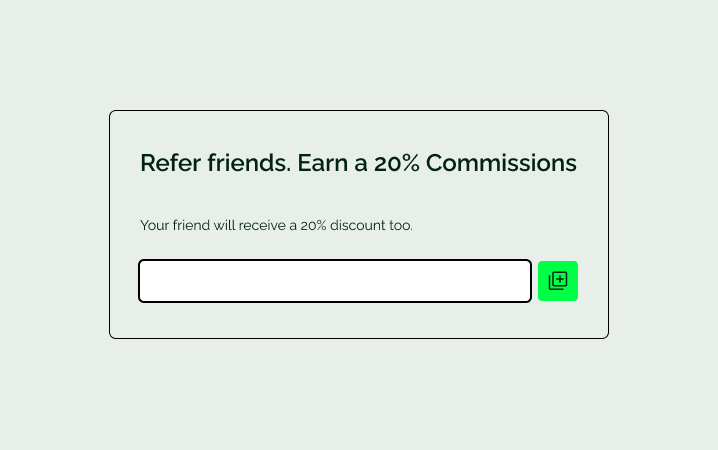The height and width of the screenshot is (450, 718).
Task: Click '20%' in the heading text
Action: (x=397, y=163)
